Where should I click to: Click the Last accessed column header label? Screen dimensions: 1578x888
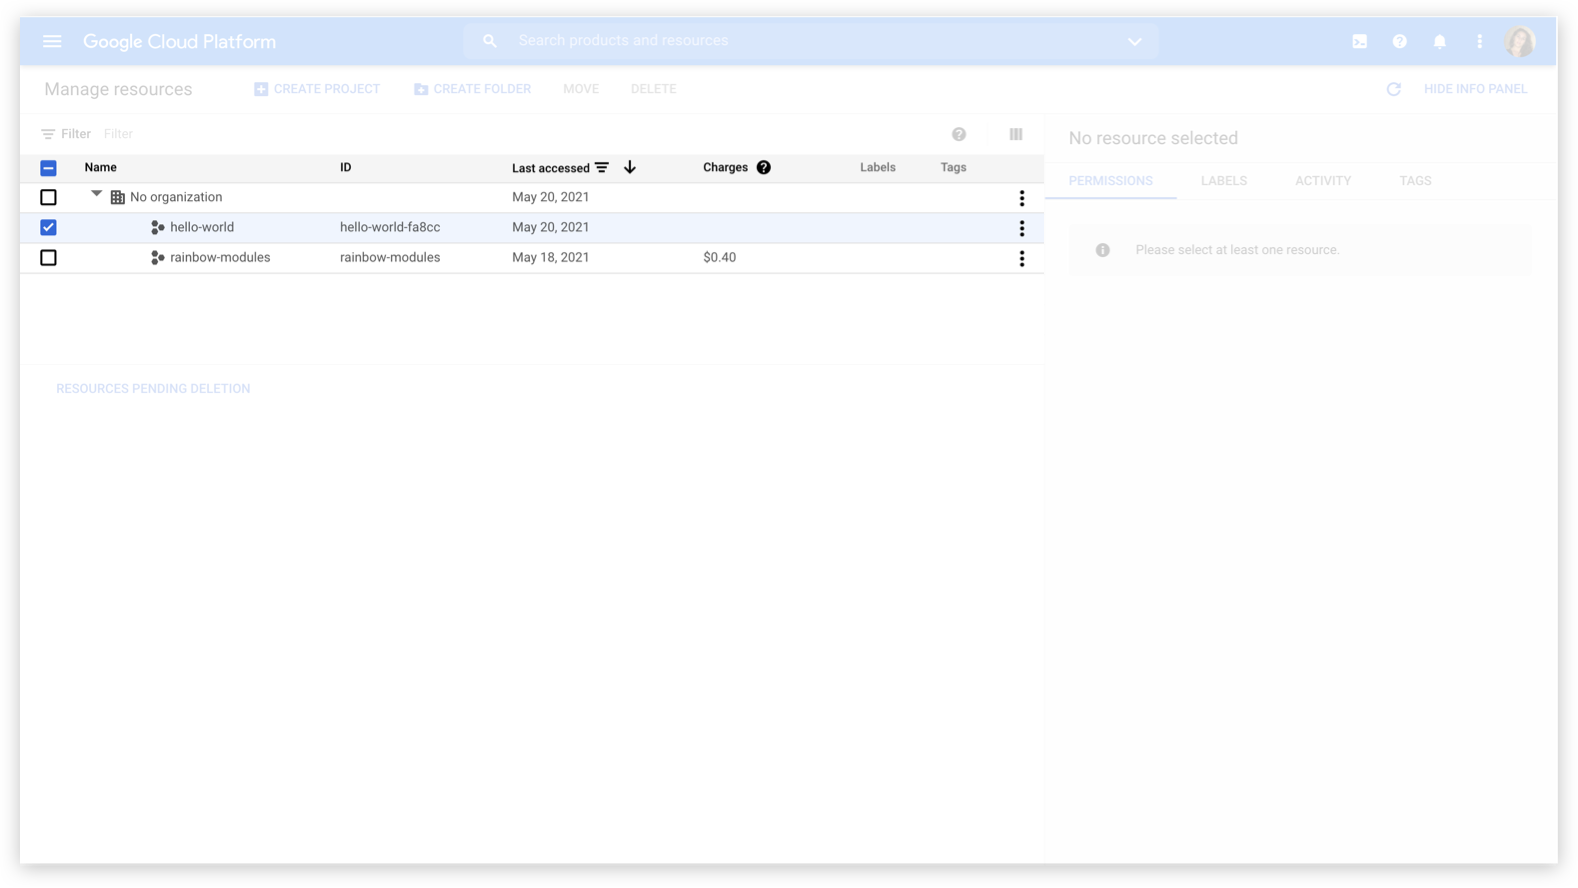[551, 168]
